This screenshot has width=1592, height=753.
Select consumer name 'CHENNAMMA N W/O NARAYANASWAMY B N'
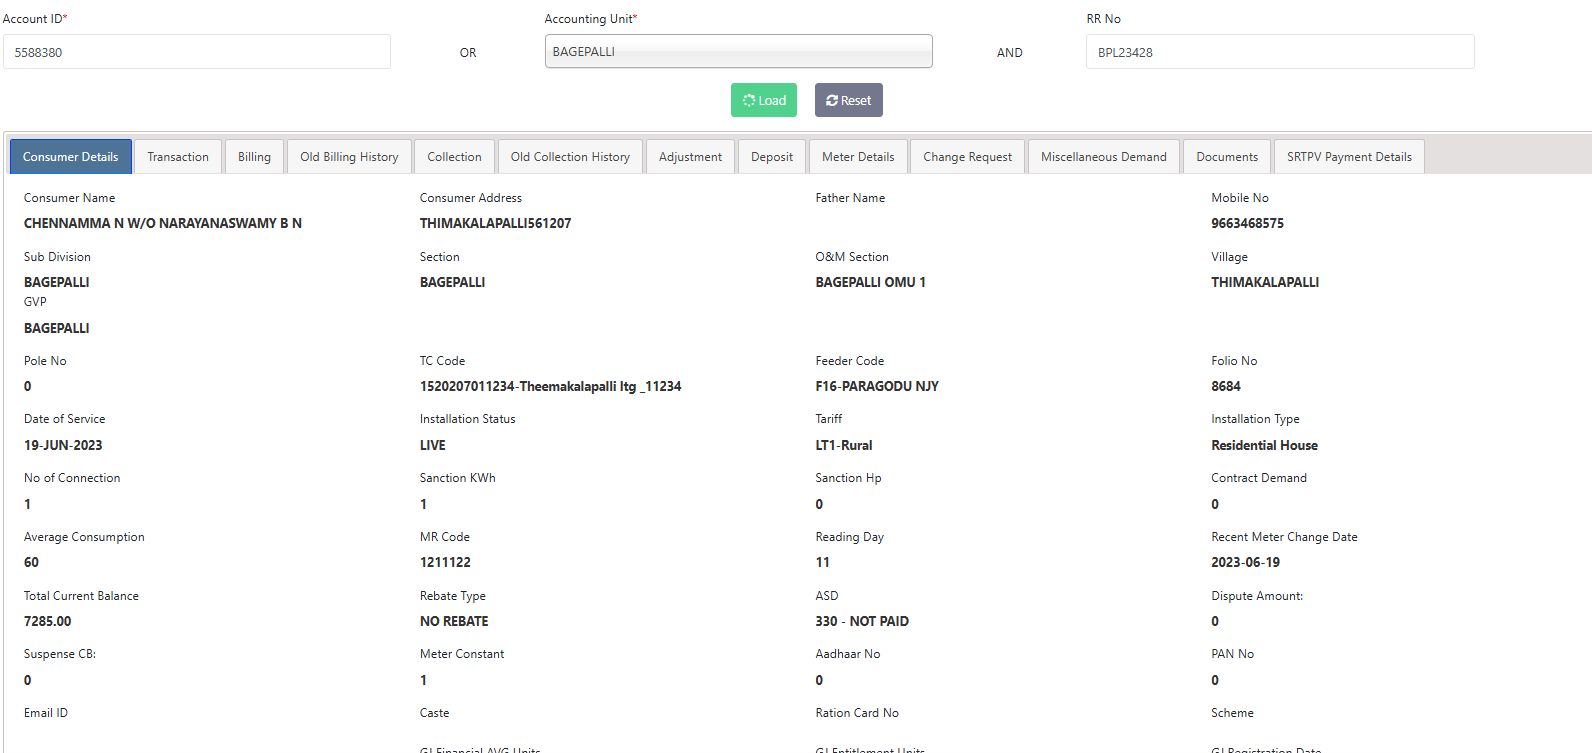(x=163, y=223)
